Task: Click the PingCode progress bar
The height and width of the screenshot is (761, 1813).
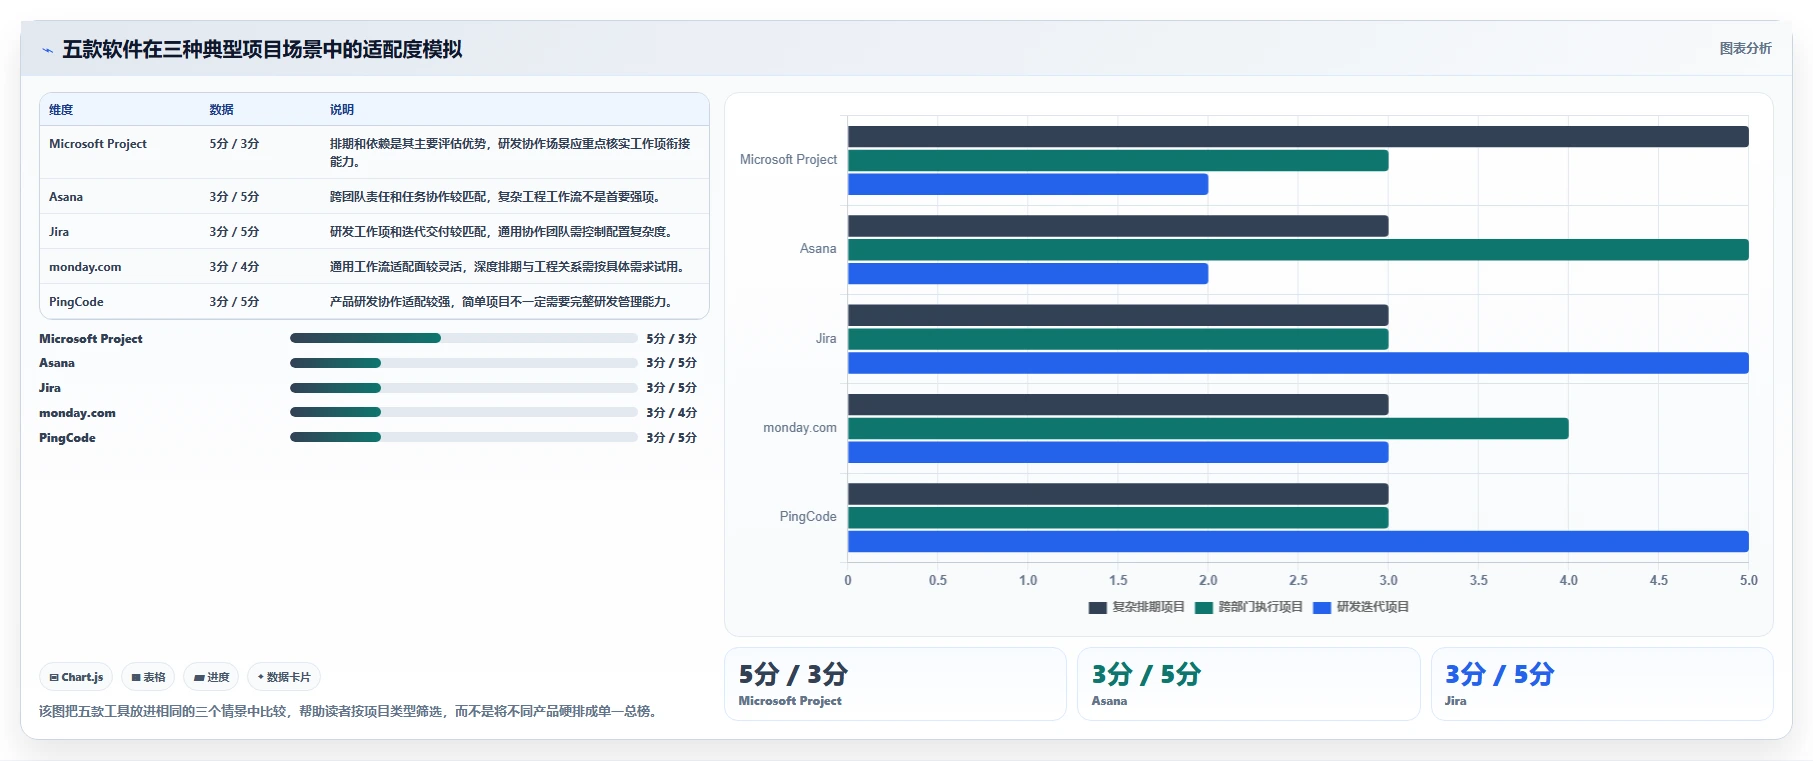Action: 463,437
